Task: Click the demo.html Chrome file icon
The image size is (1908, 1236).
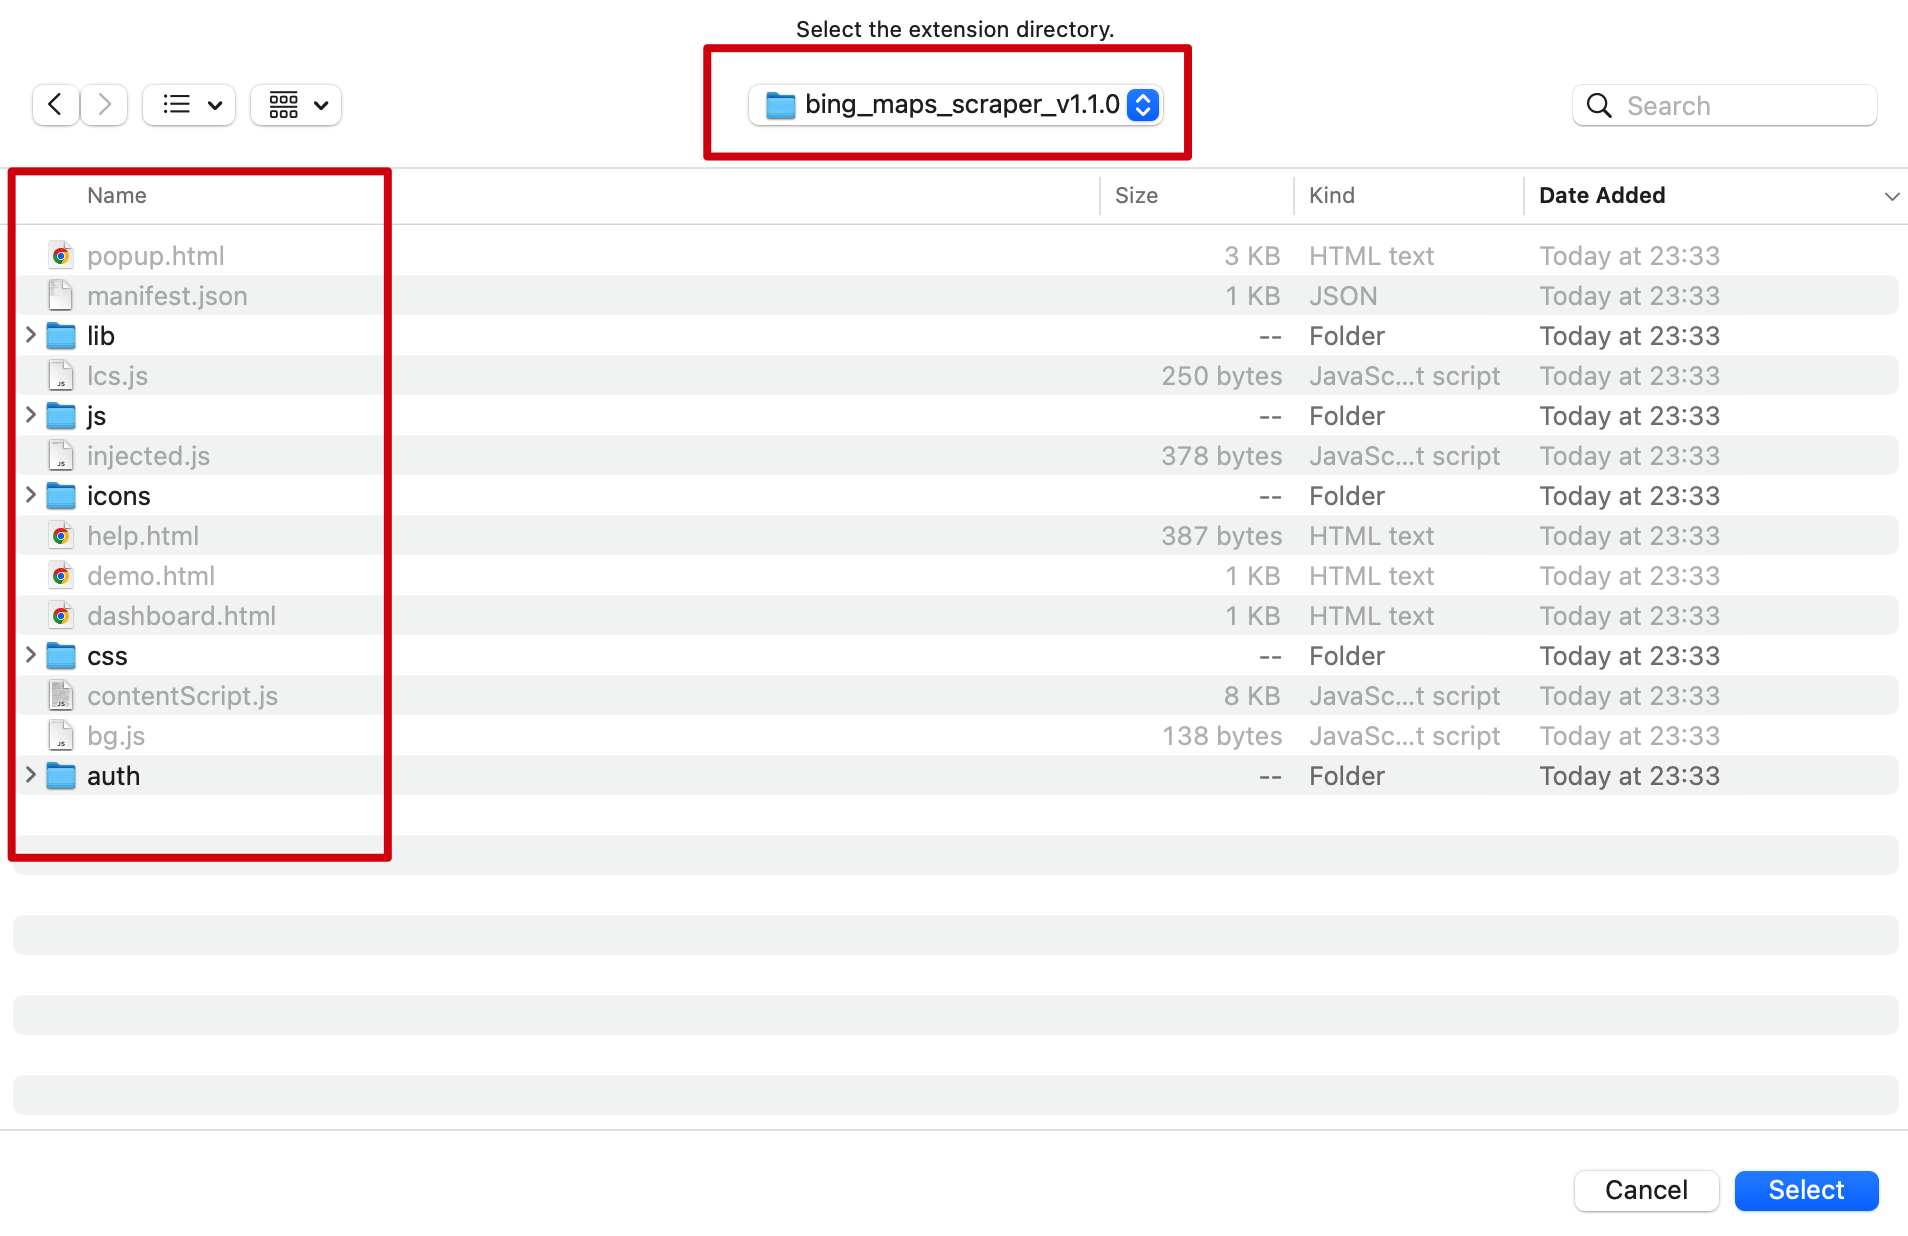Action: [61, 576]
